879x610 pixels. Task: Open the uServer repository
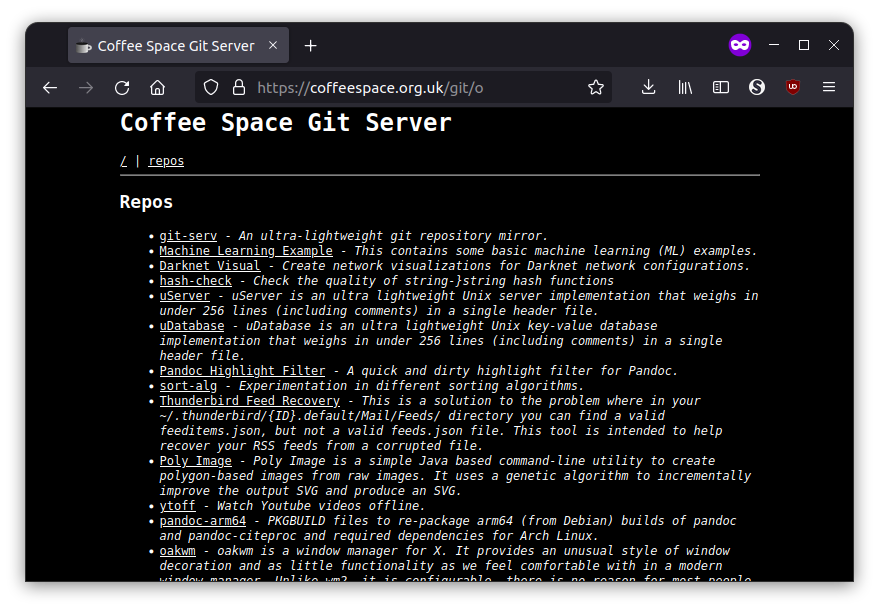tap(184, 296)
